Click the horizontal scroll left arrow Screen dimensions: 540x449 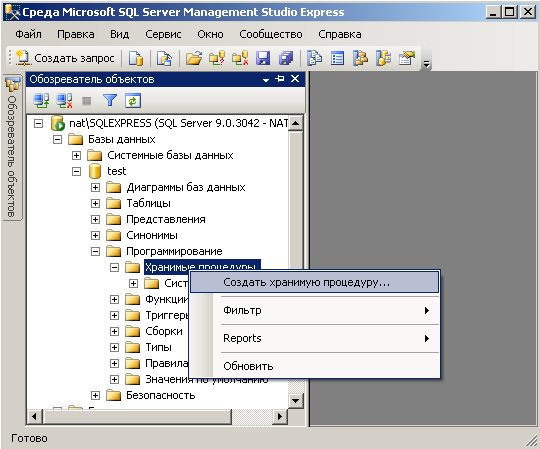(x=34, y=417)
